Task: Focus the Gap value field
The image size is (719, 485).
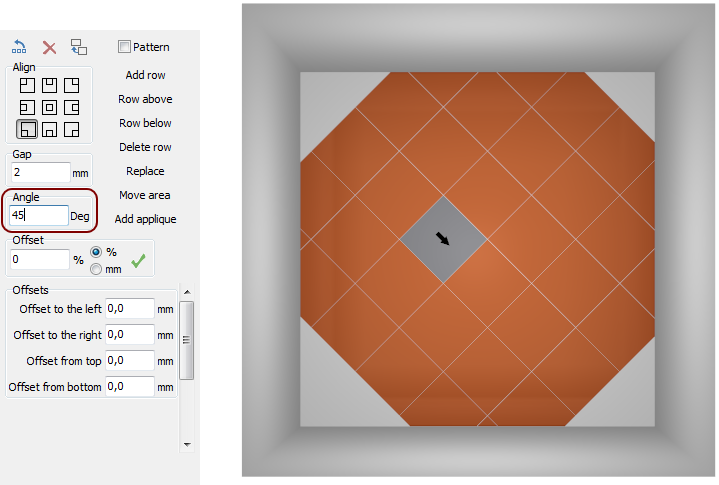Action: pyautogui.click(x=40, y=172)
